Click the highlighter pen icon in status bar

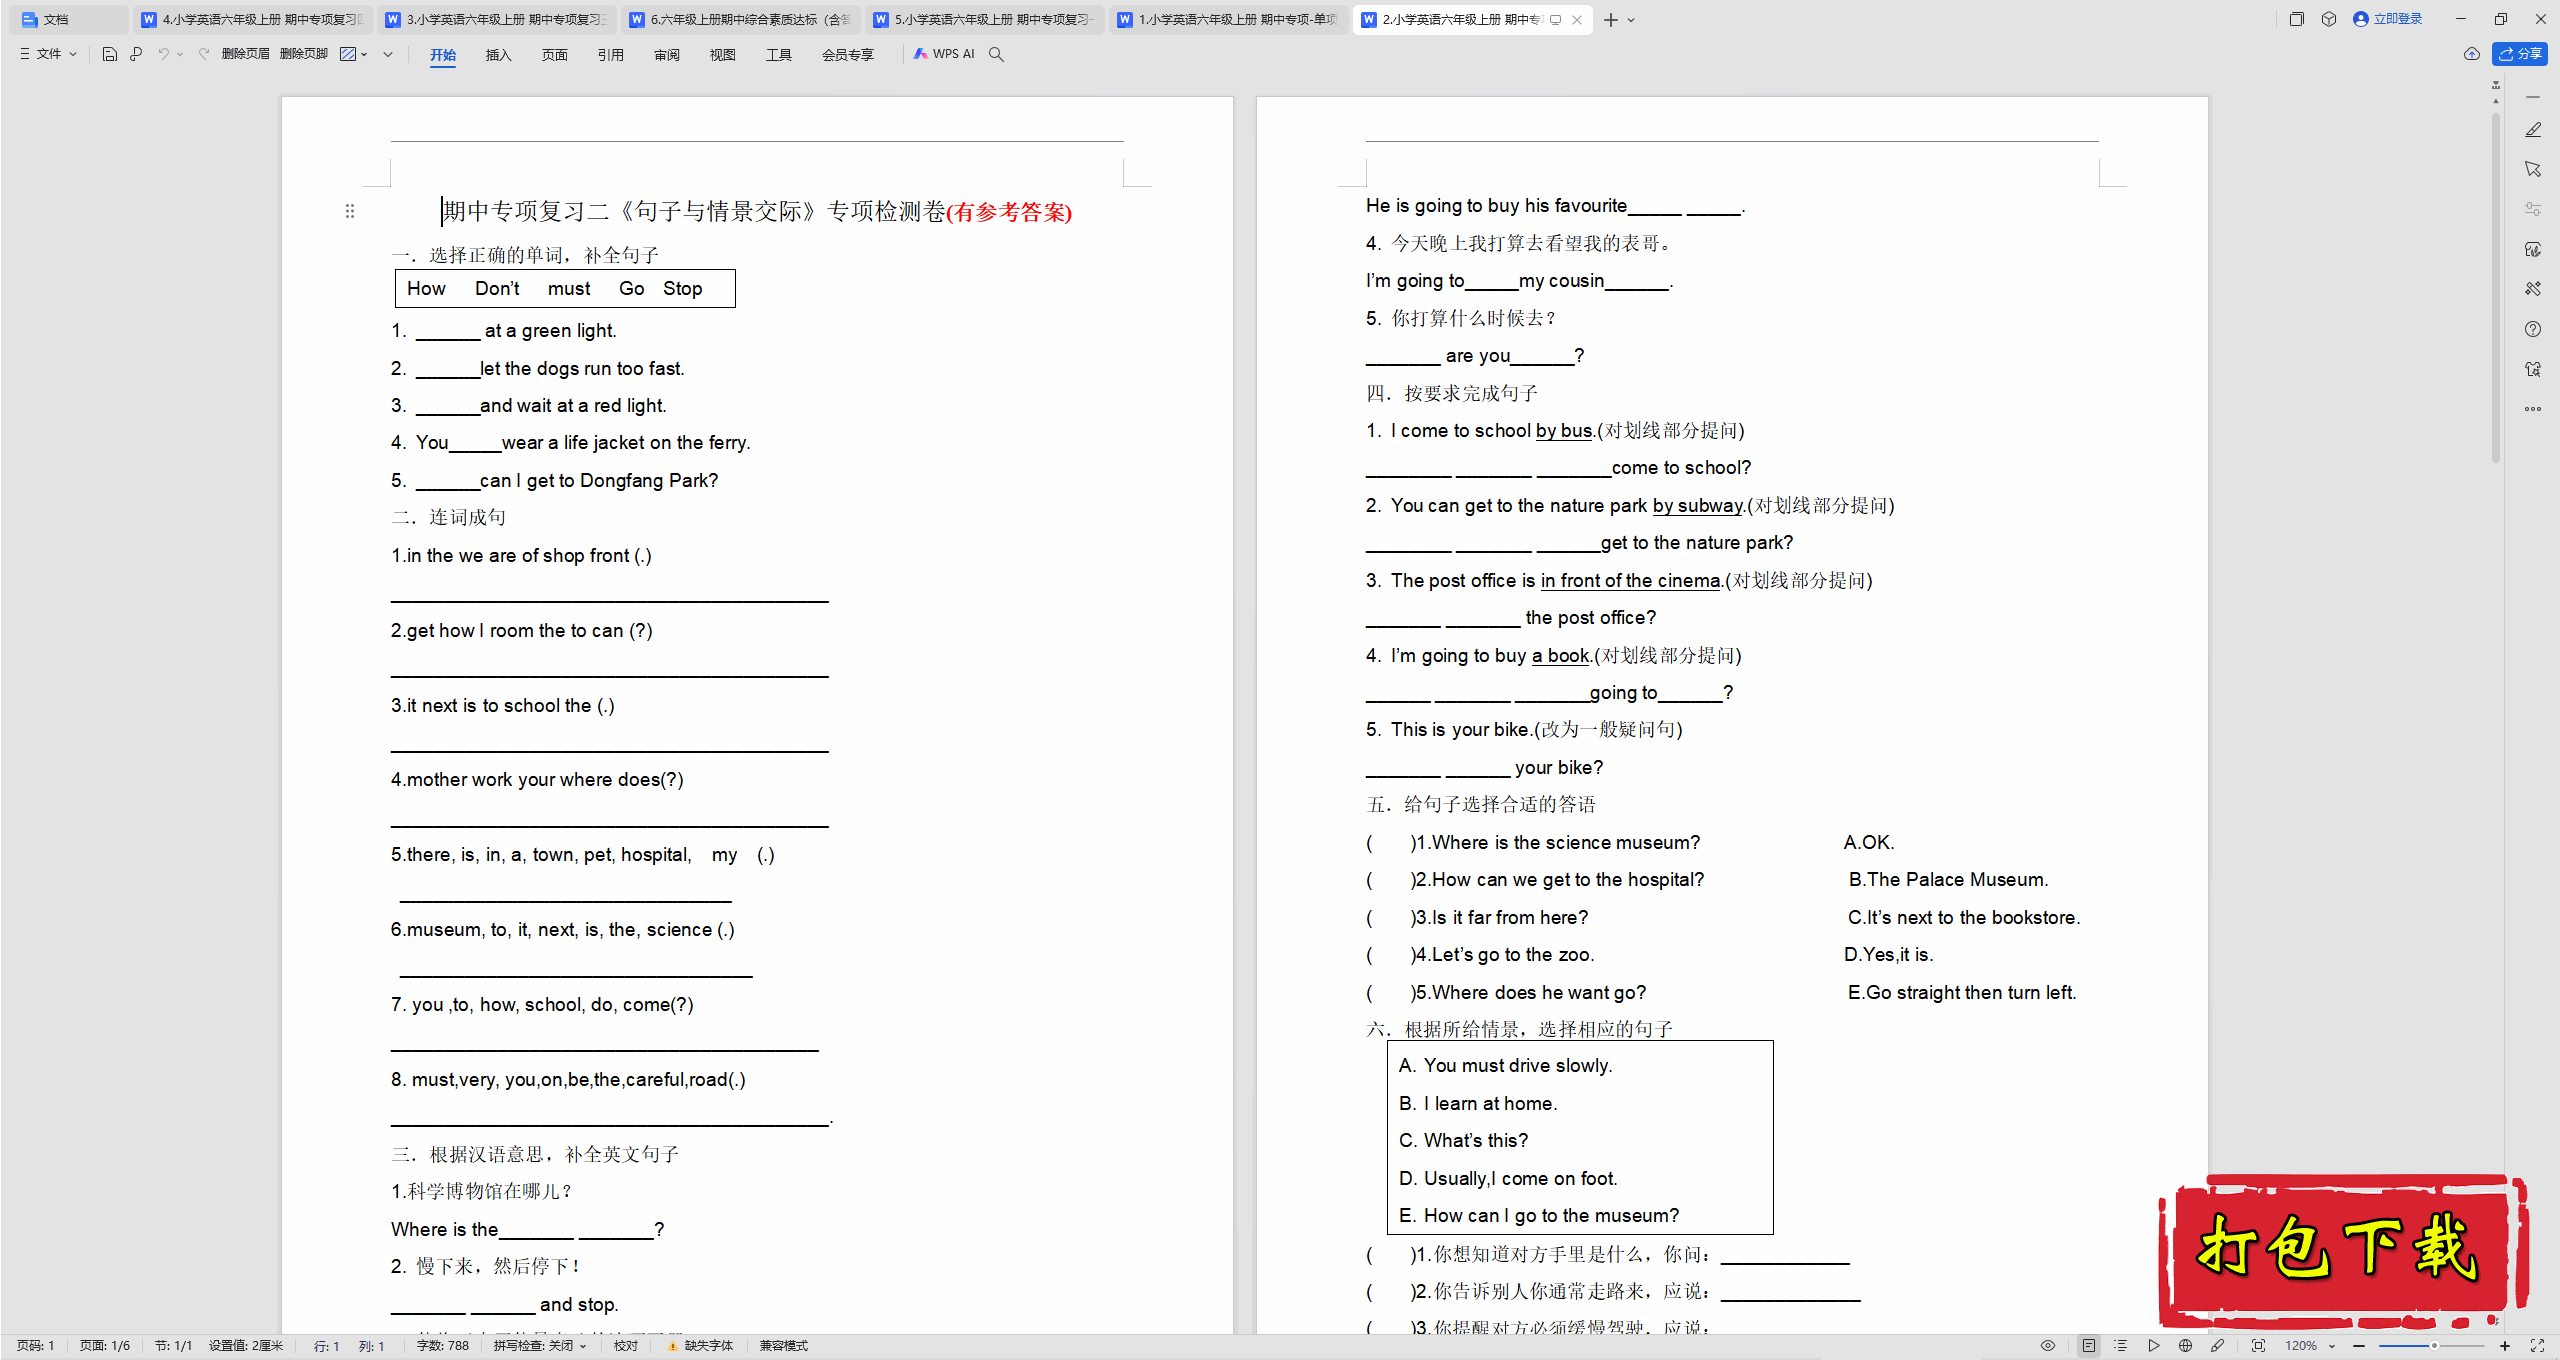pos(2217,1346)
